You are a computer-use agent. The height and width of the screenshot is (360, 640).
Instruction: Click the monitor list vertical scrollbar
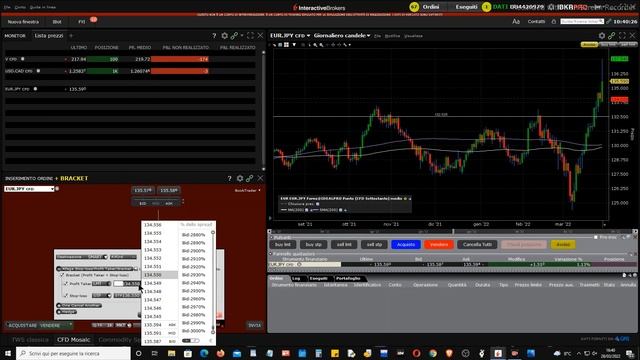tap(263, 110)
